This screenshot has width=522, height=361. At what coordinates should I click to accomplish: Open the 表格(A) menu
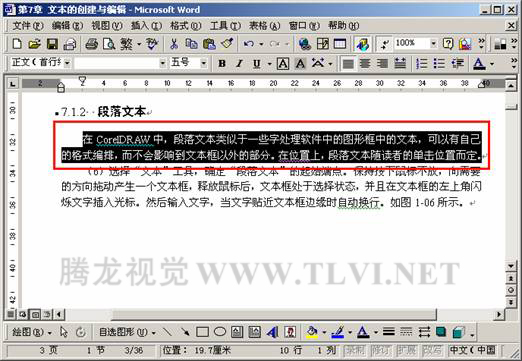pyautogui.click(x=265, y=25)
